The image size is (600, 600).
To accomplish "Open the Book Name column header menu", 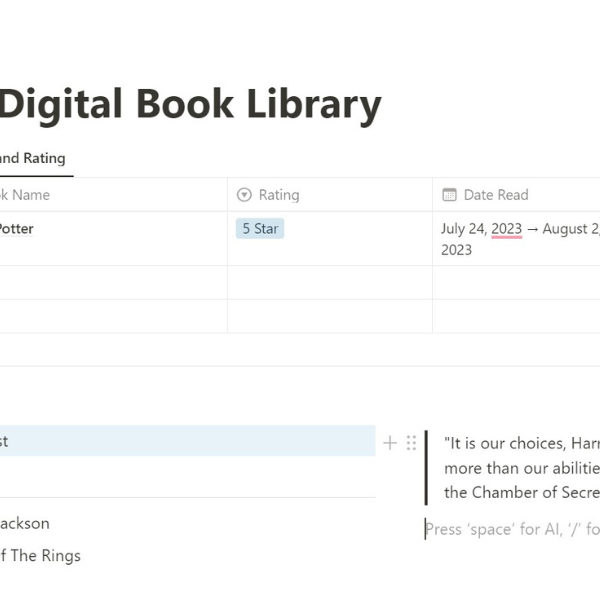I will (25, 195).
